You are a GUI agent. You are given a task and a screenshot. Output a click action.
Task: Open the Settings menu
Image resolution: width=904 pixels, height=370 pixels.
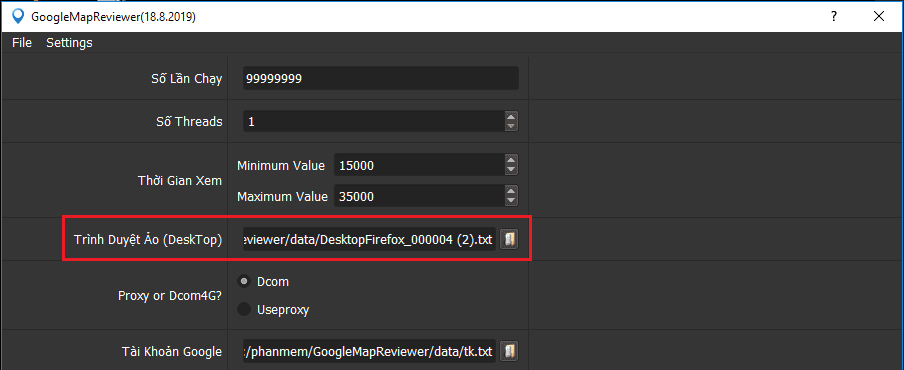69,43
